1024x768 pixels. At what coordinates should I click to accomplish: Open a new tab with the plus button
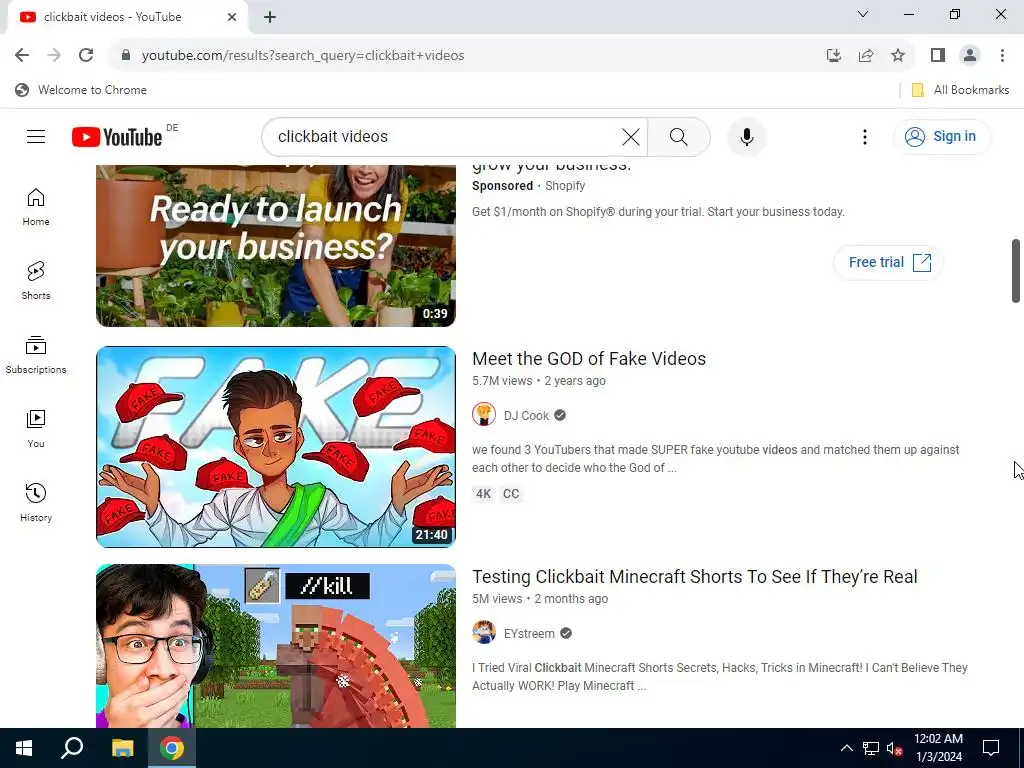[x=270, y=17]
